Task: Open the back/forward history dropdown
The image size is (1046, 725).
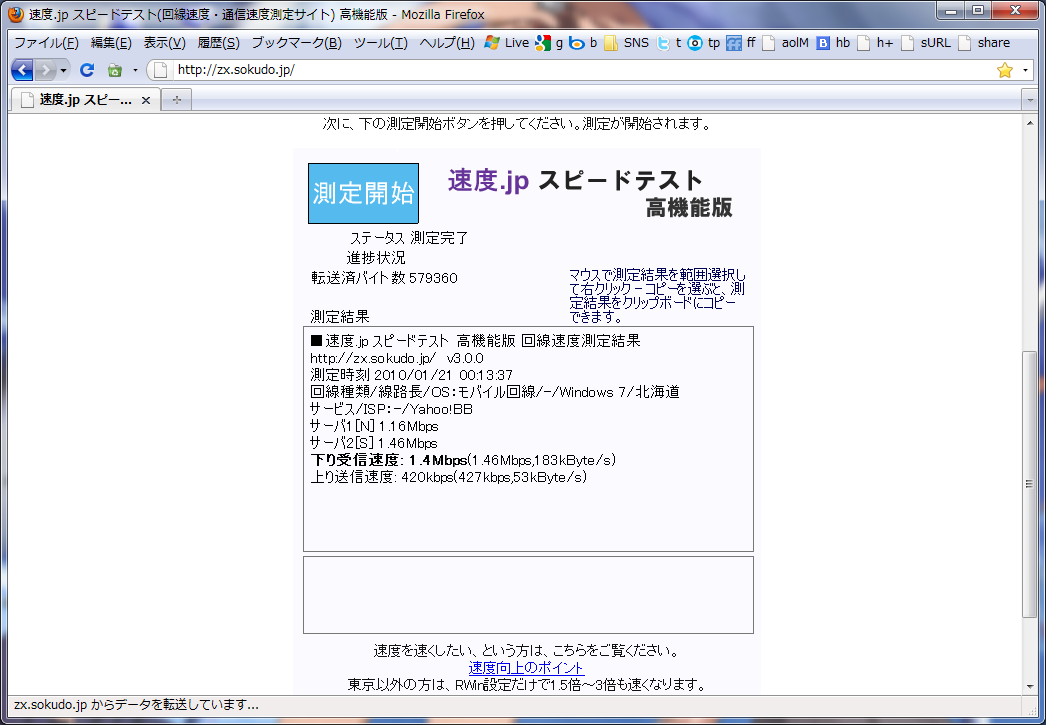Action: pos(63,69)
